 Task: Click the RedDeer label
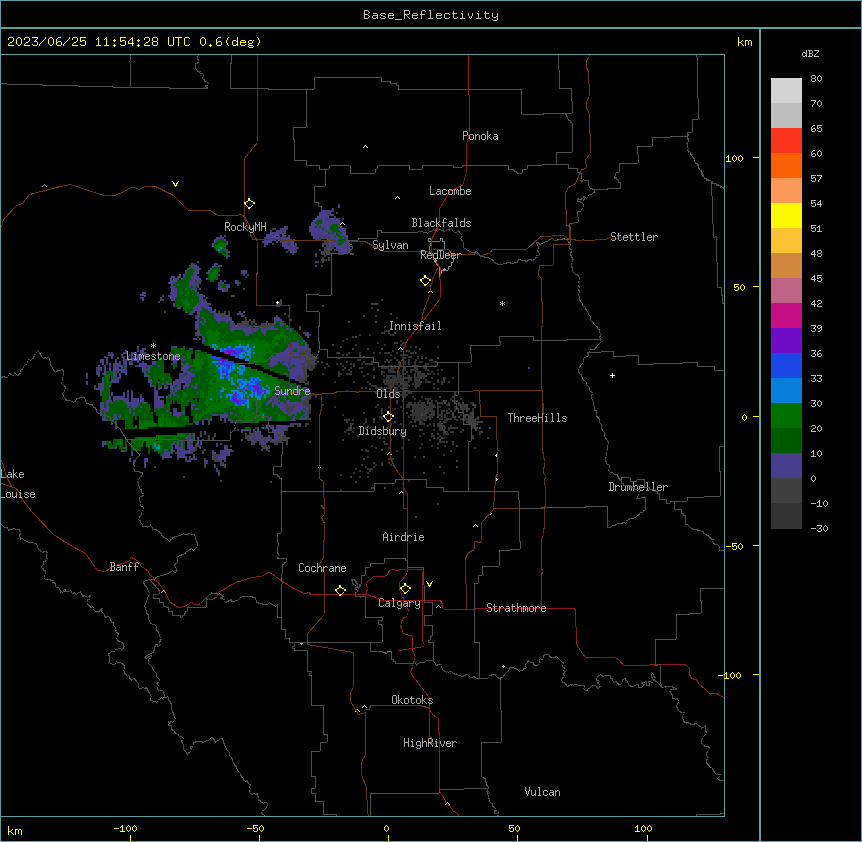[x=440, y=255]
